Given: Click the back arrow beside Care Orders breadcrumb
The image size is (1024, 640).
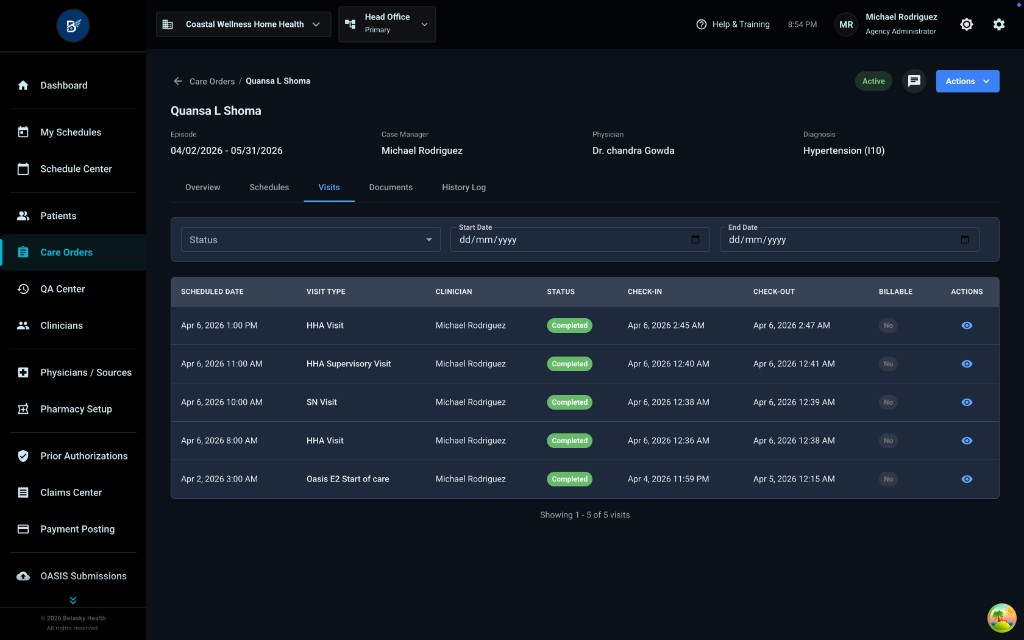Looking at the screenshot, I should tap(178, 81).
